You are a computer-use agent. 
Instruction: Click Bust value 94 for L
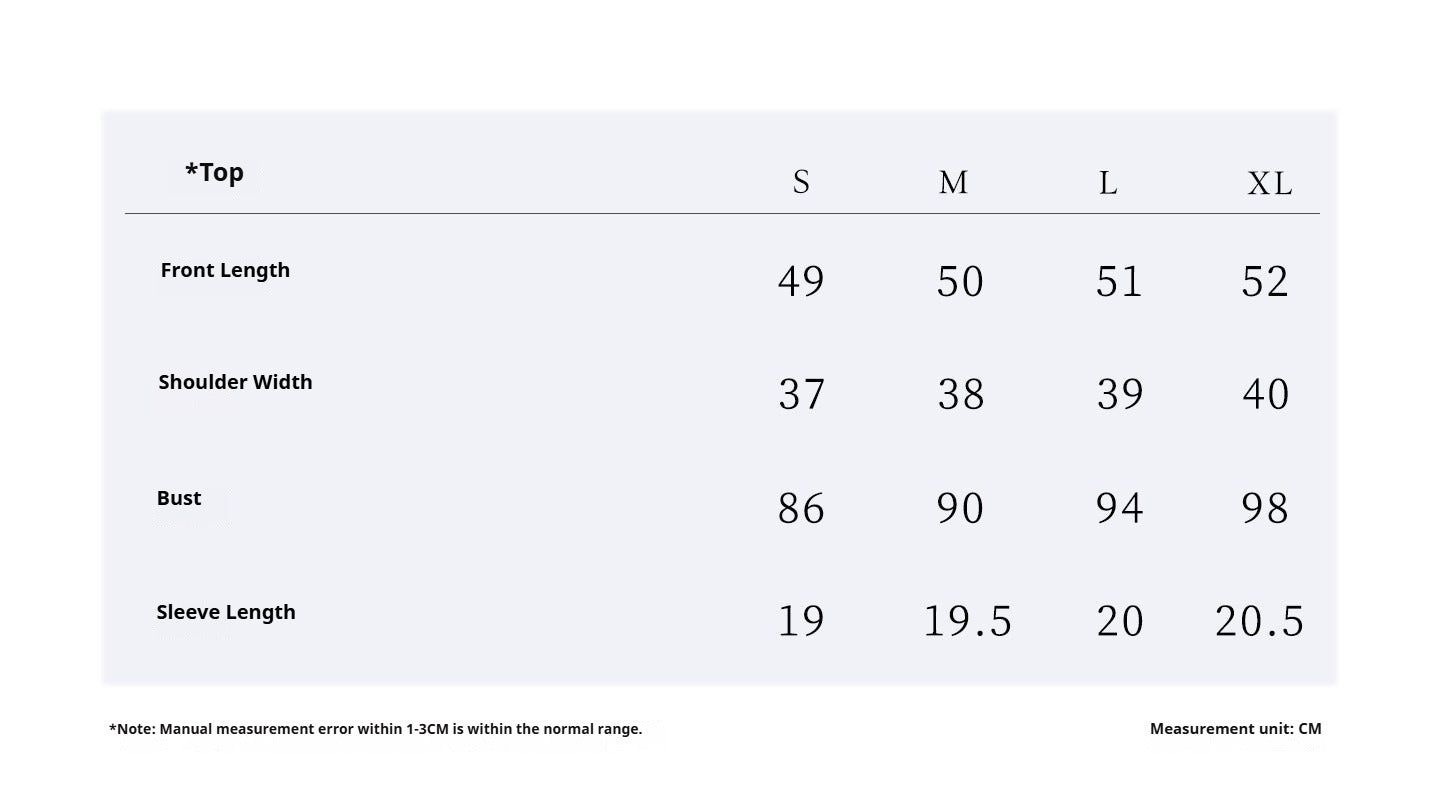point(1119,508)
